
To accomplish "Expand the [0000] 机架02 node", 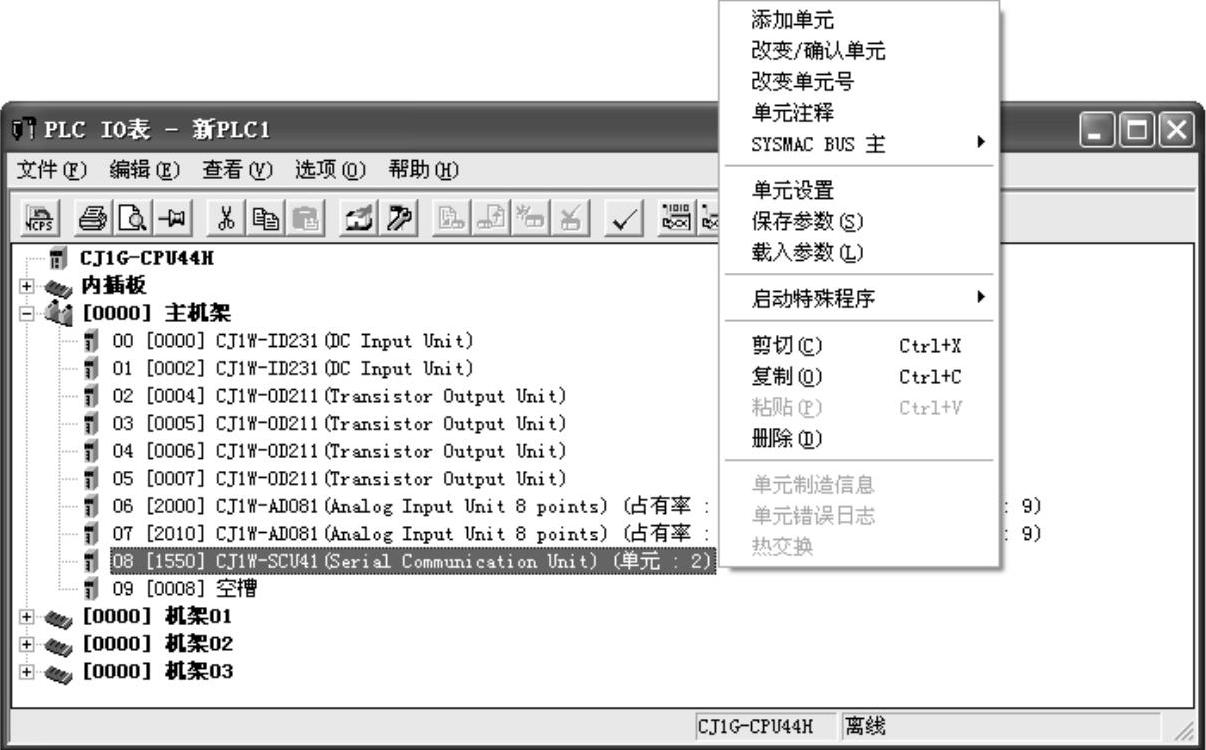I will click(26, 645).
